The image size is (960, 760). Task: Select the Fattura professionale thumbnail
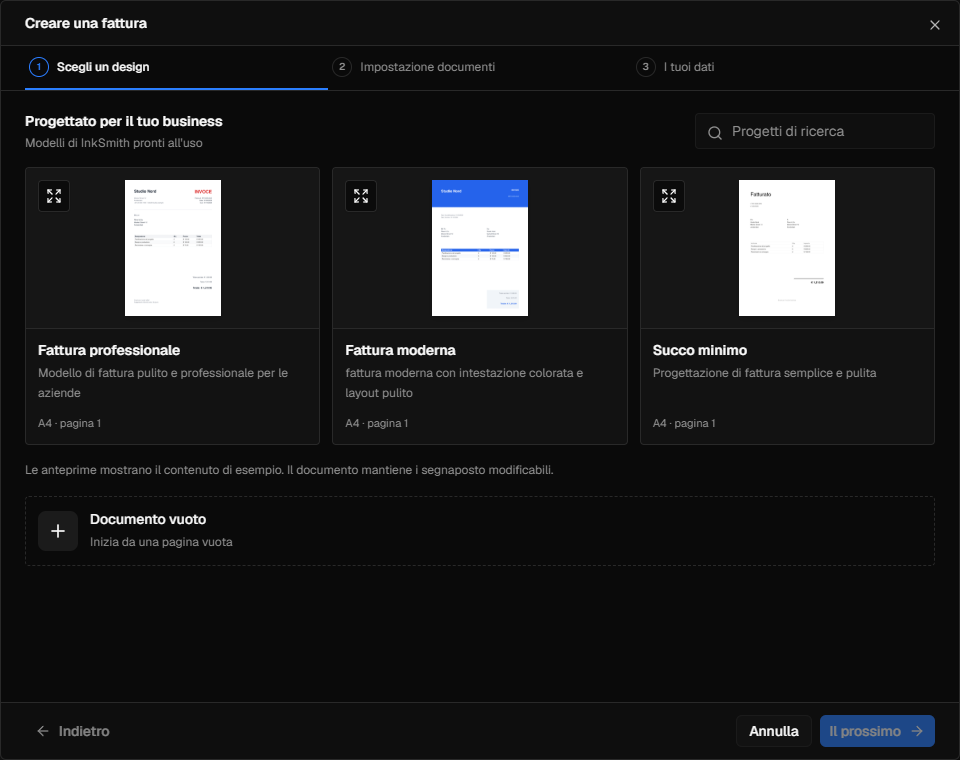173,248
